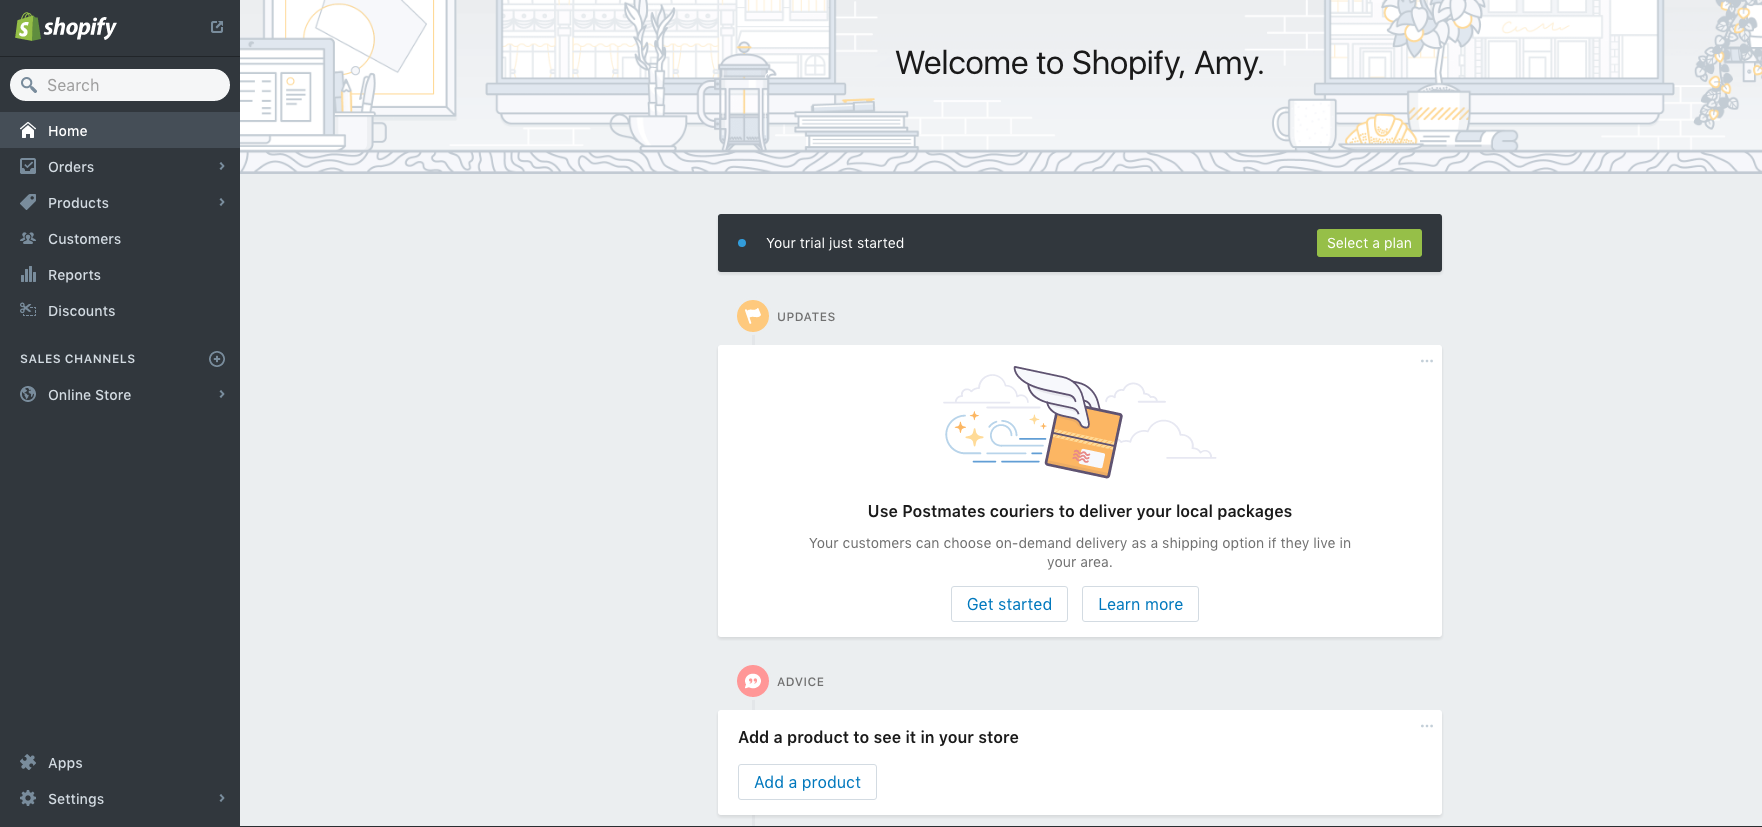Click the Shopify logo icon
The width and height of the screenshot is (1762, 827).
27,27
